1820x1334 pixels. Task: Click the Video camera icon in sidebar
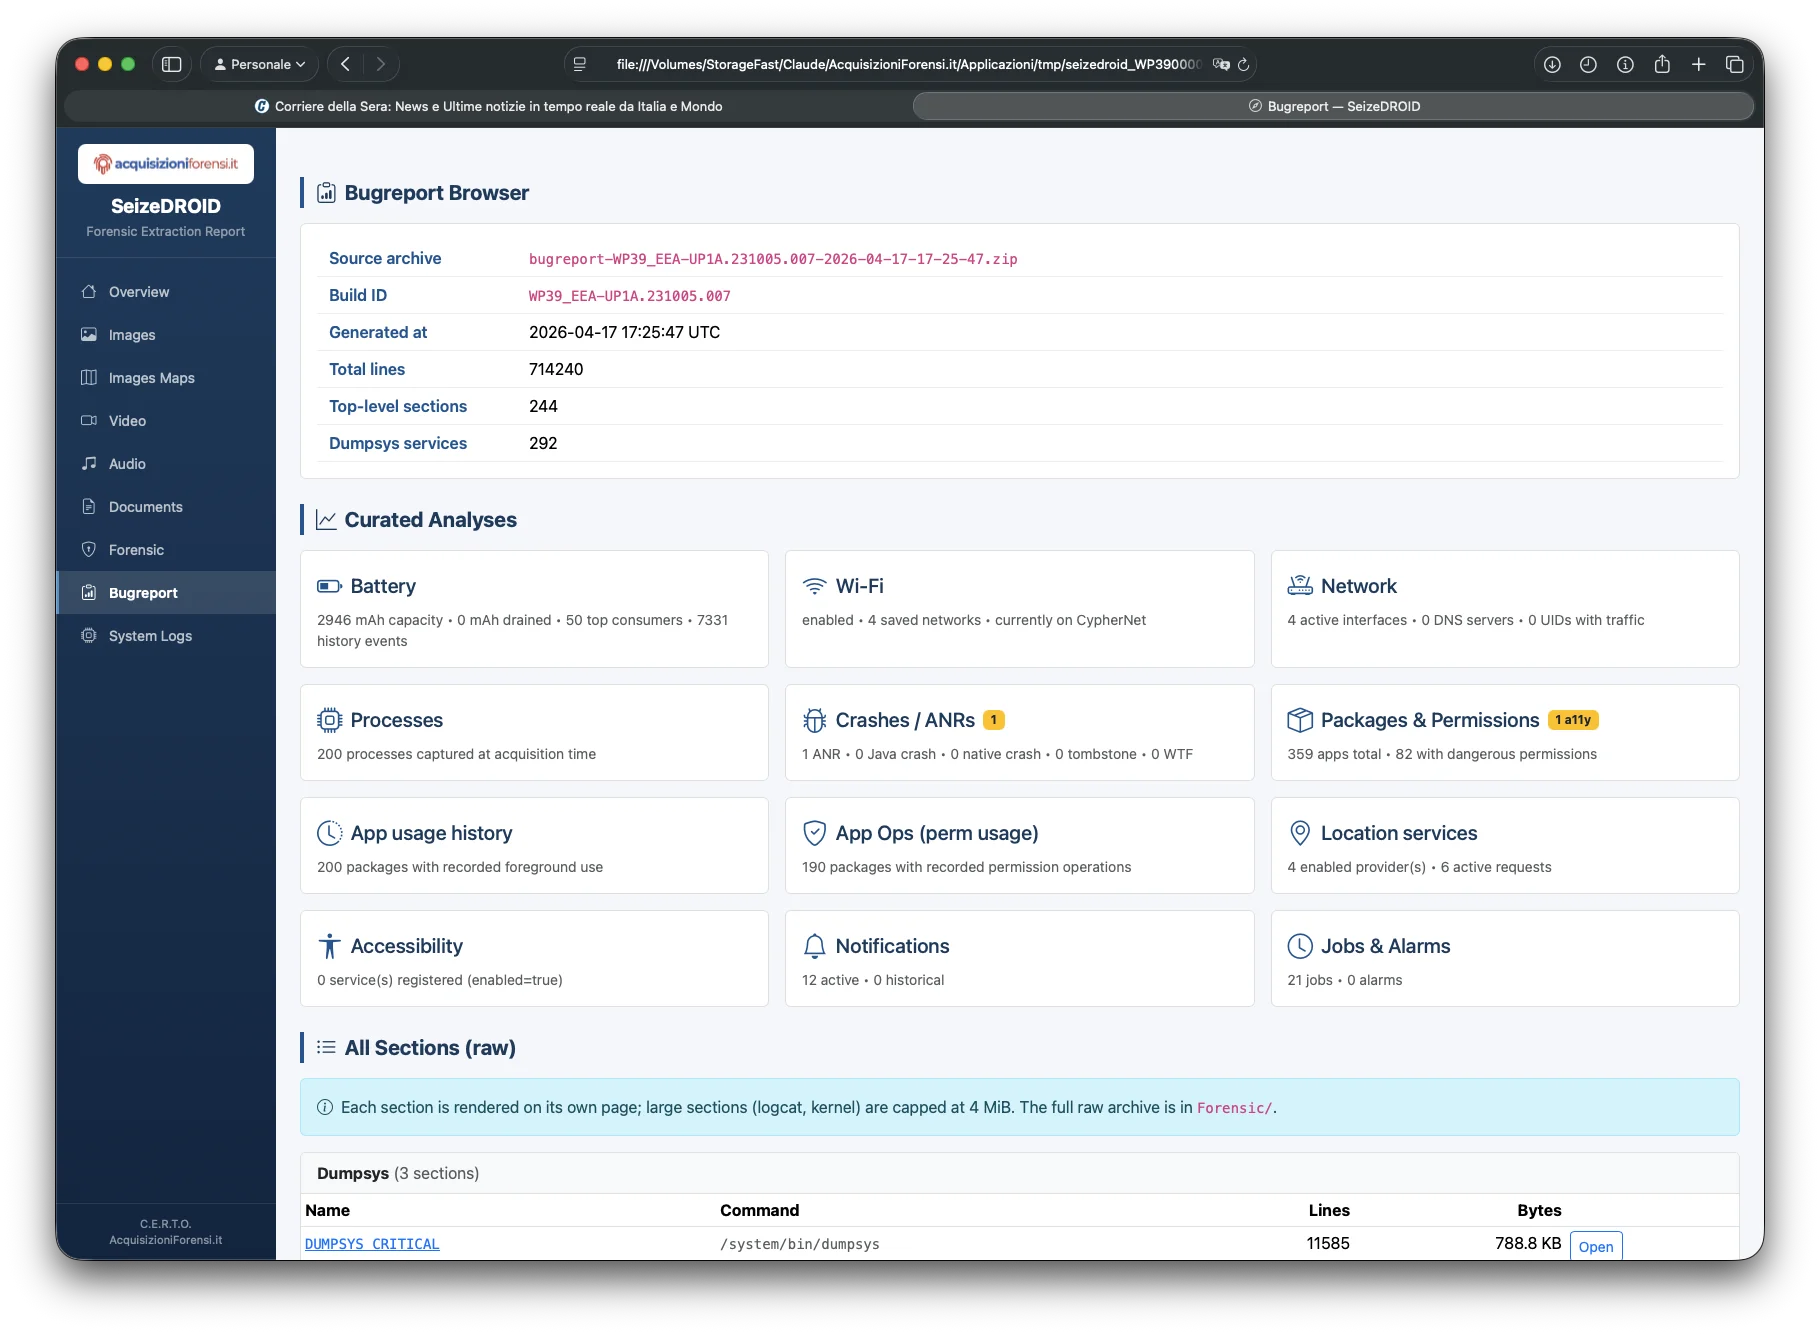pyautogui.click(x=89, y=421)
